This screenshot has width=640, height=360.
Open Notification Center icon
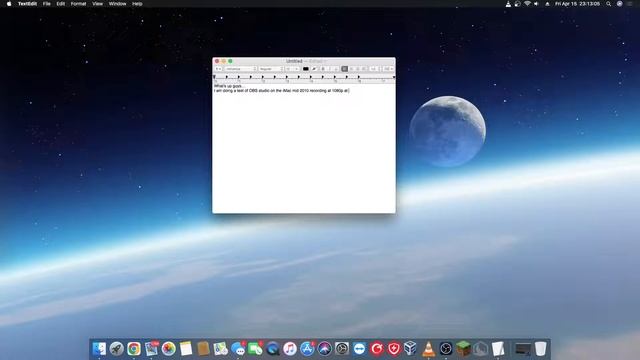pos(630,4)
